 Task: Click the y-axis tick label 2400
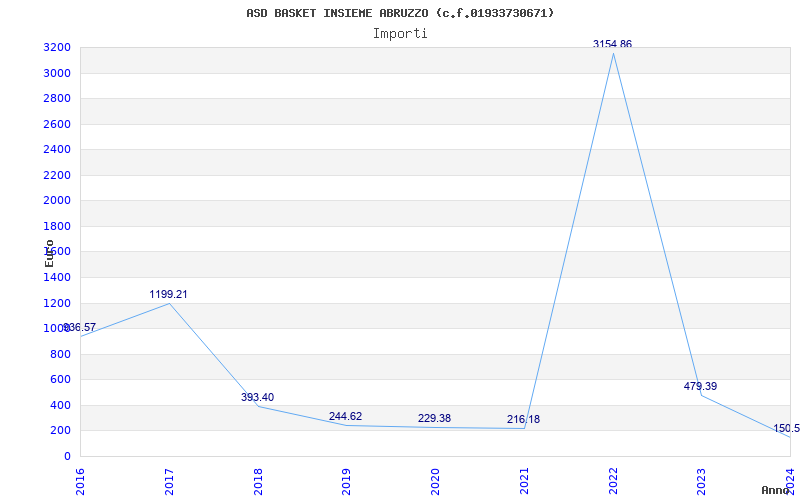[57, 149]
